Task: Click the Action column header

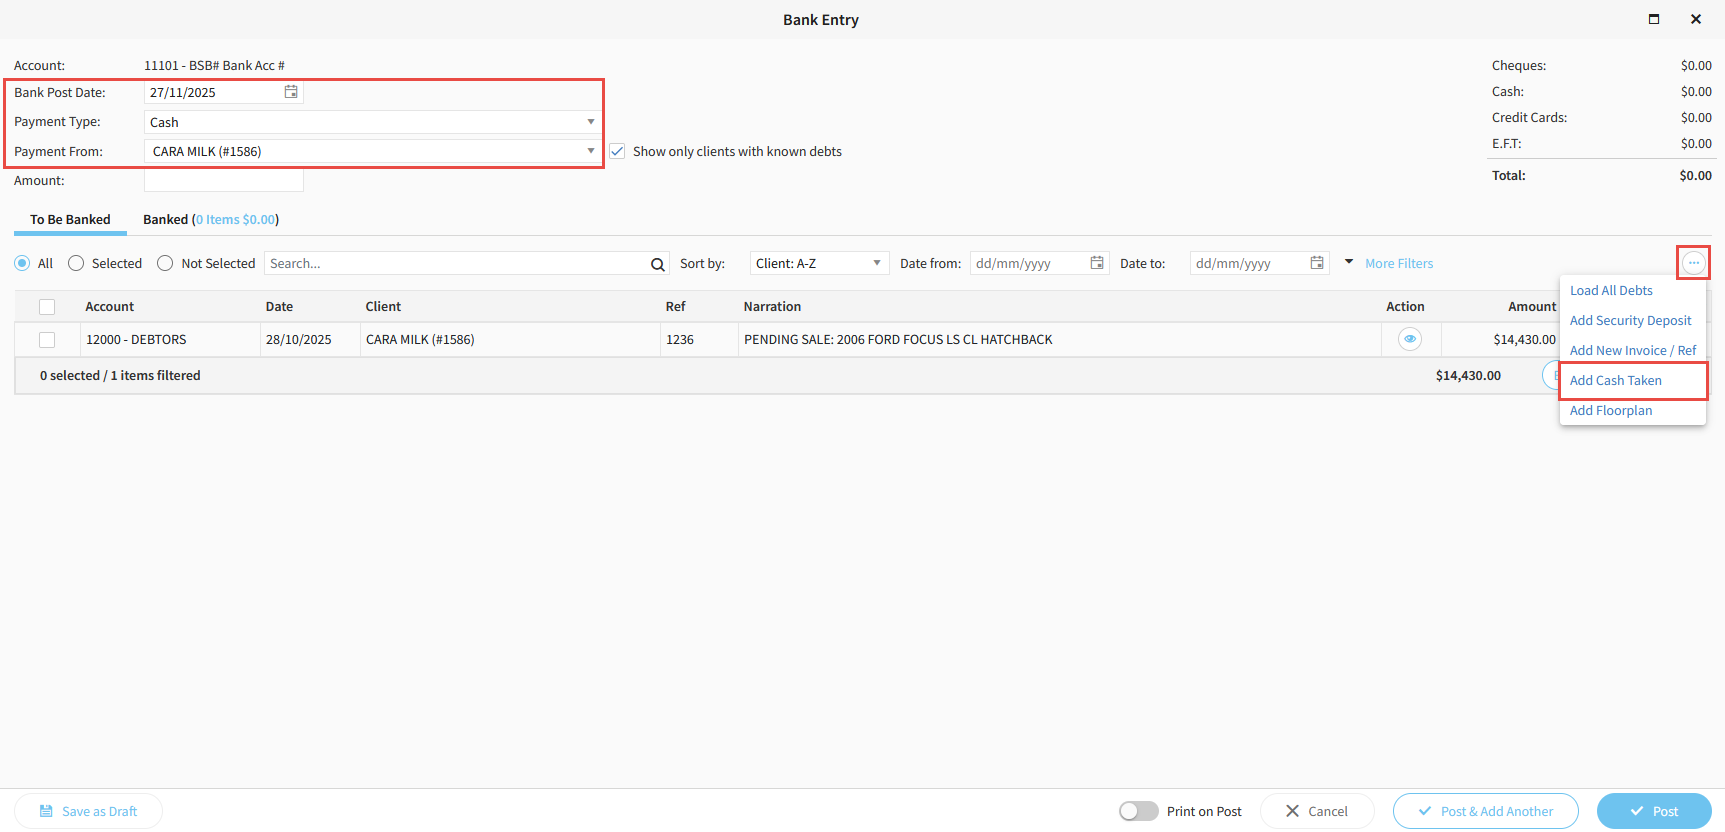Action: pos(1405,307)
